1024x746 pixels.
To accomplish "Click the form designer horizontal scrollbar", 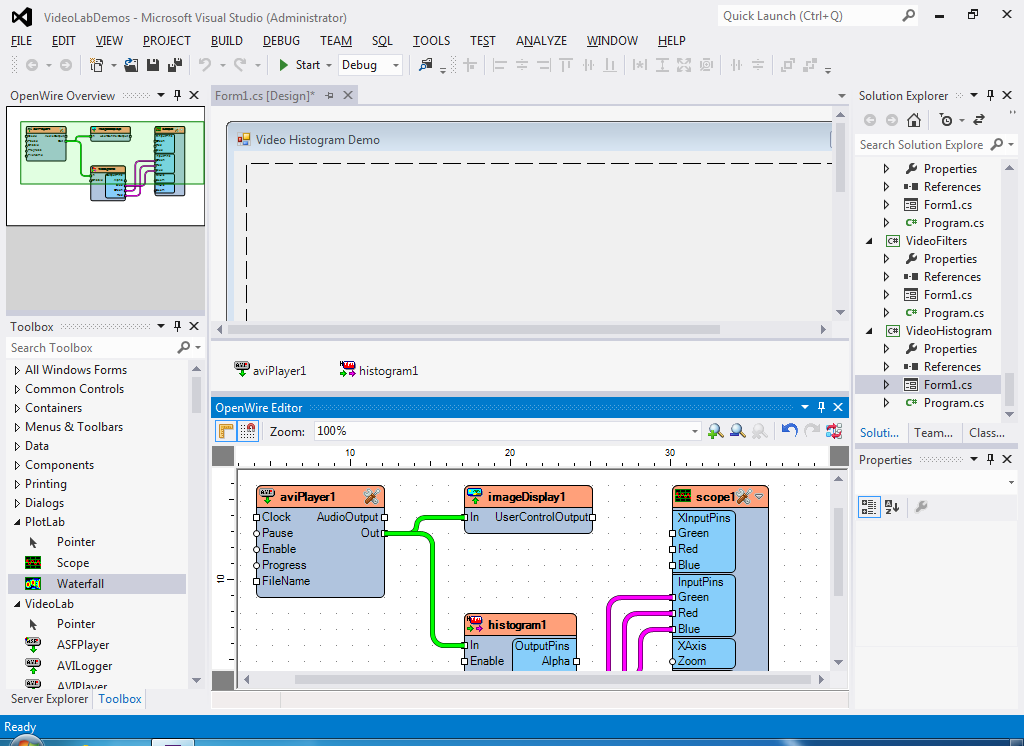I will 475,330.
